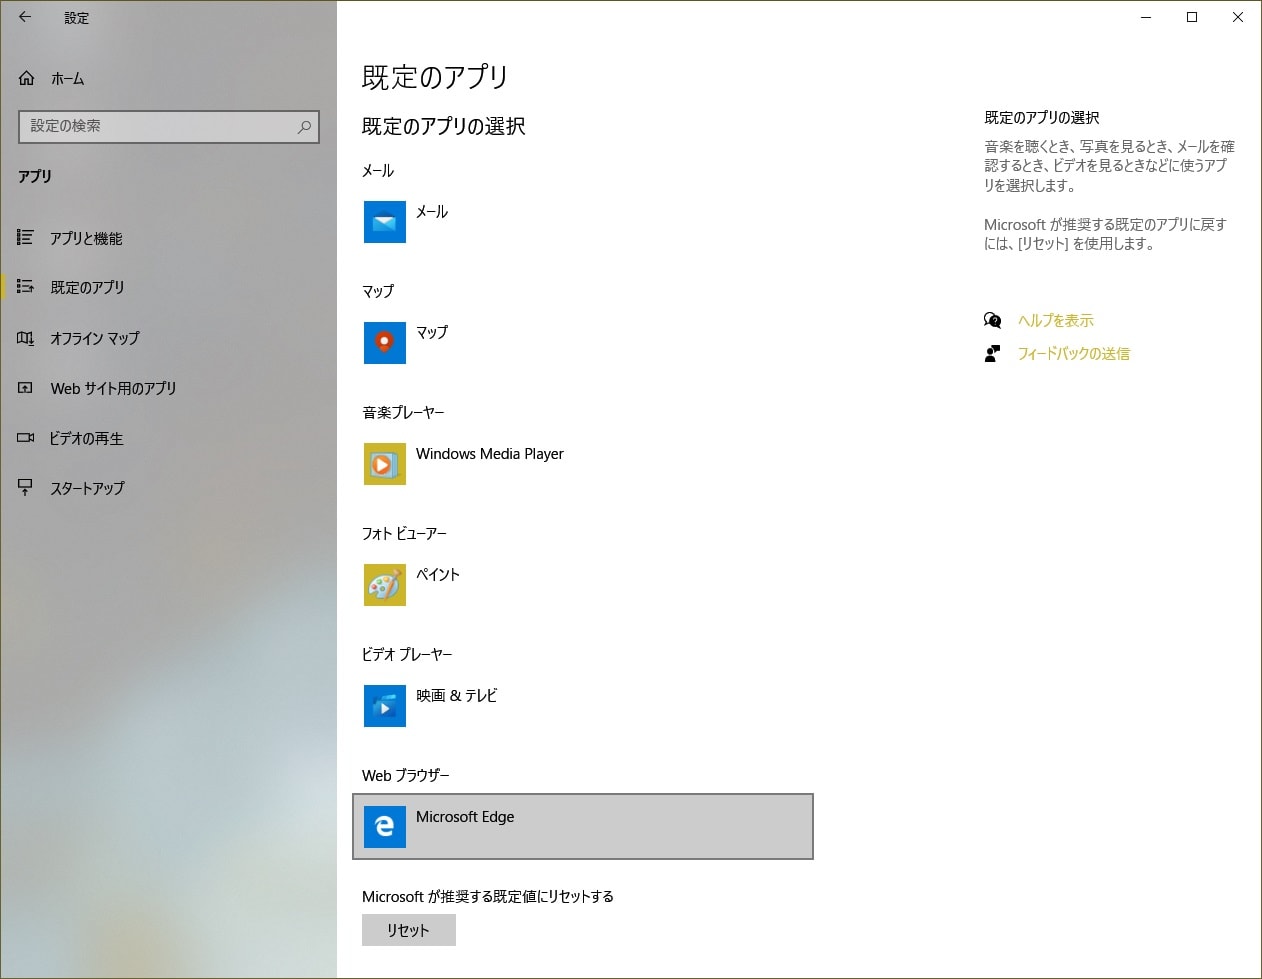Click the Maps app icon
This screenshot has height=979, width=1262.
(385, 343)
